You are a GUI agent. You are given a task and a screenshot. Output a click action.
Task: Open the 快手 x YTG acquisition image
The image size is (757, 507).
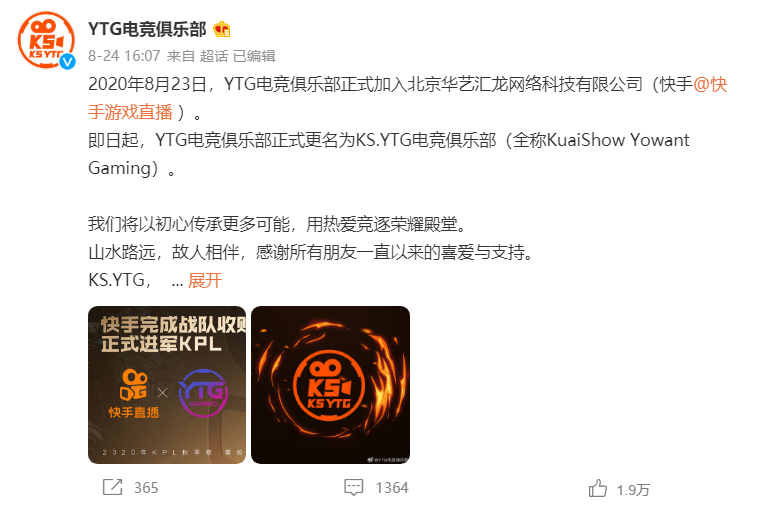pos(167,385)
